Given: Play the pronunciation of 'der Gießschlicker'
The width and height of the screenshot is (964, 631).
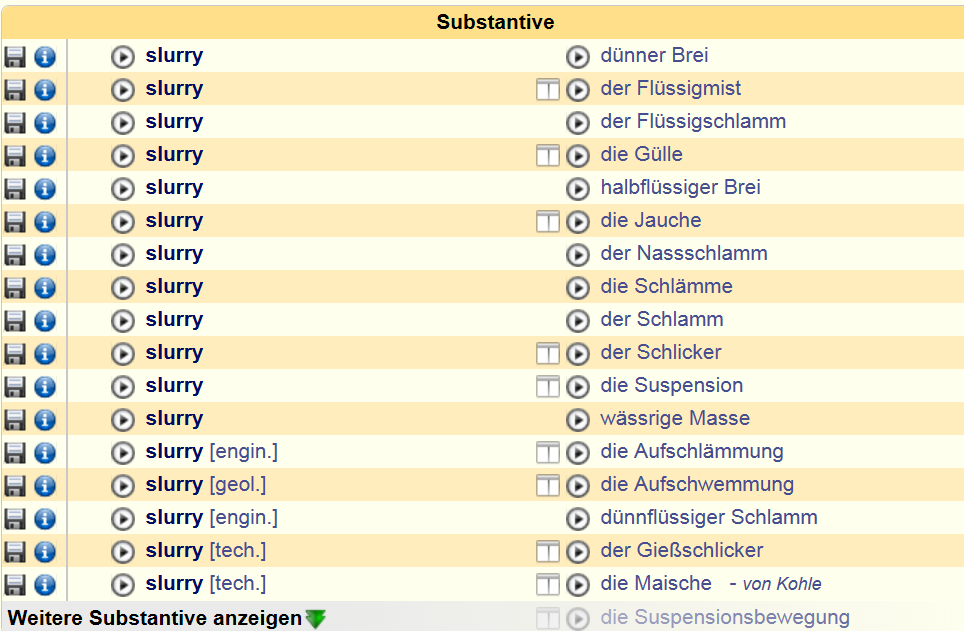Looking at the screenshot, I should tap(578, 552).
